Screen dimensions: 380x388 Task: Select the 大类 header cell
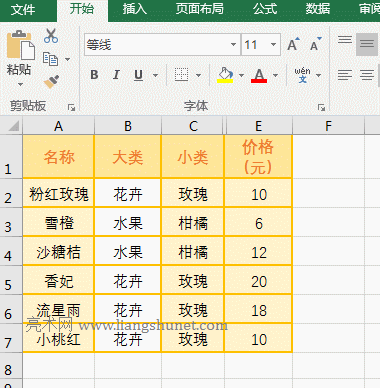pyautogui.click(x=128, y=157)
